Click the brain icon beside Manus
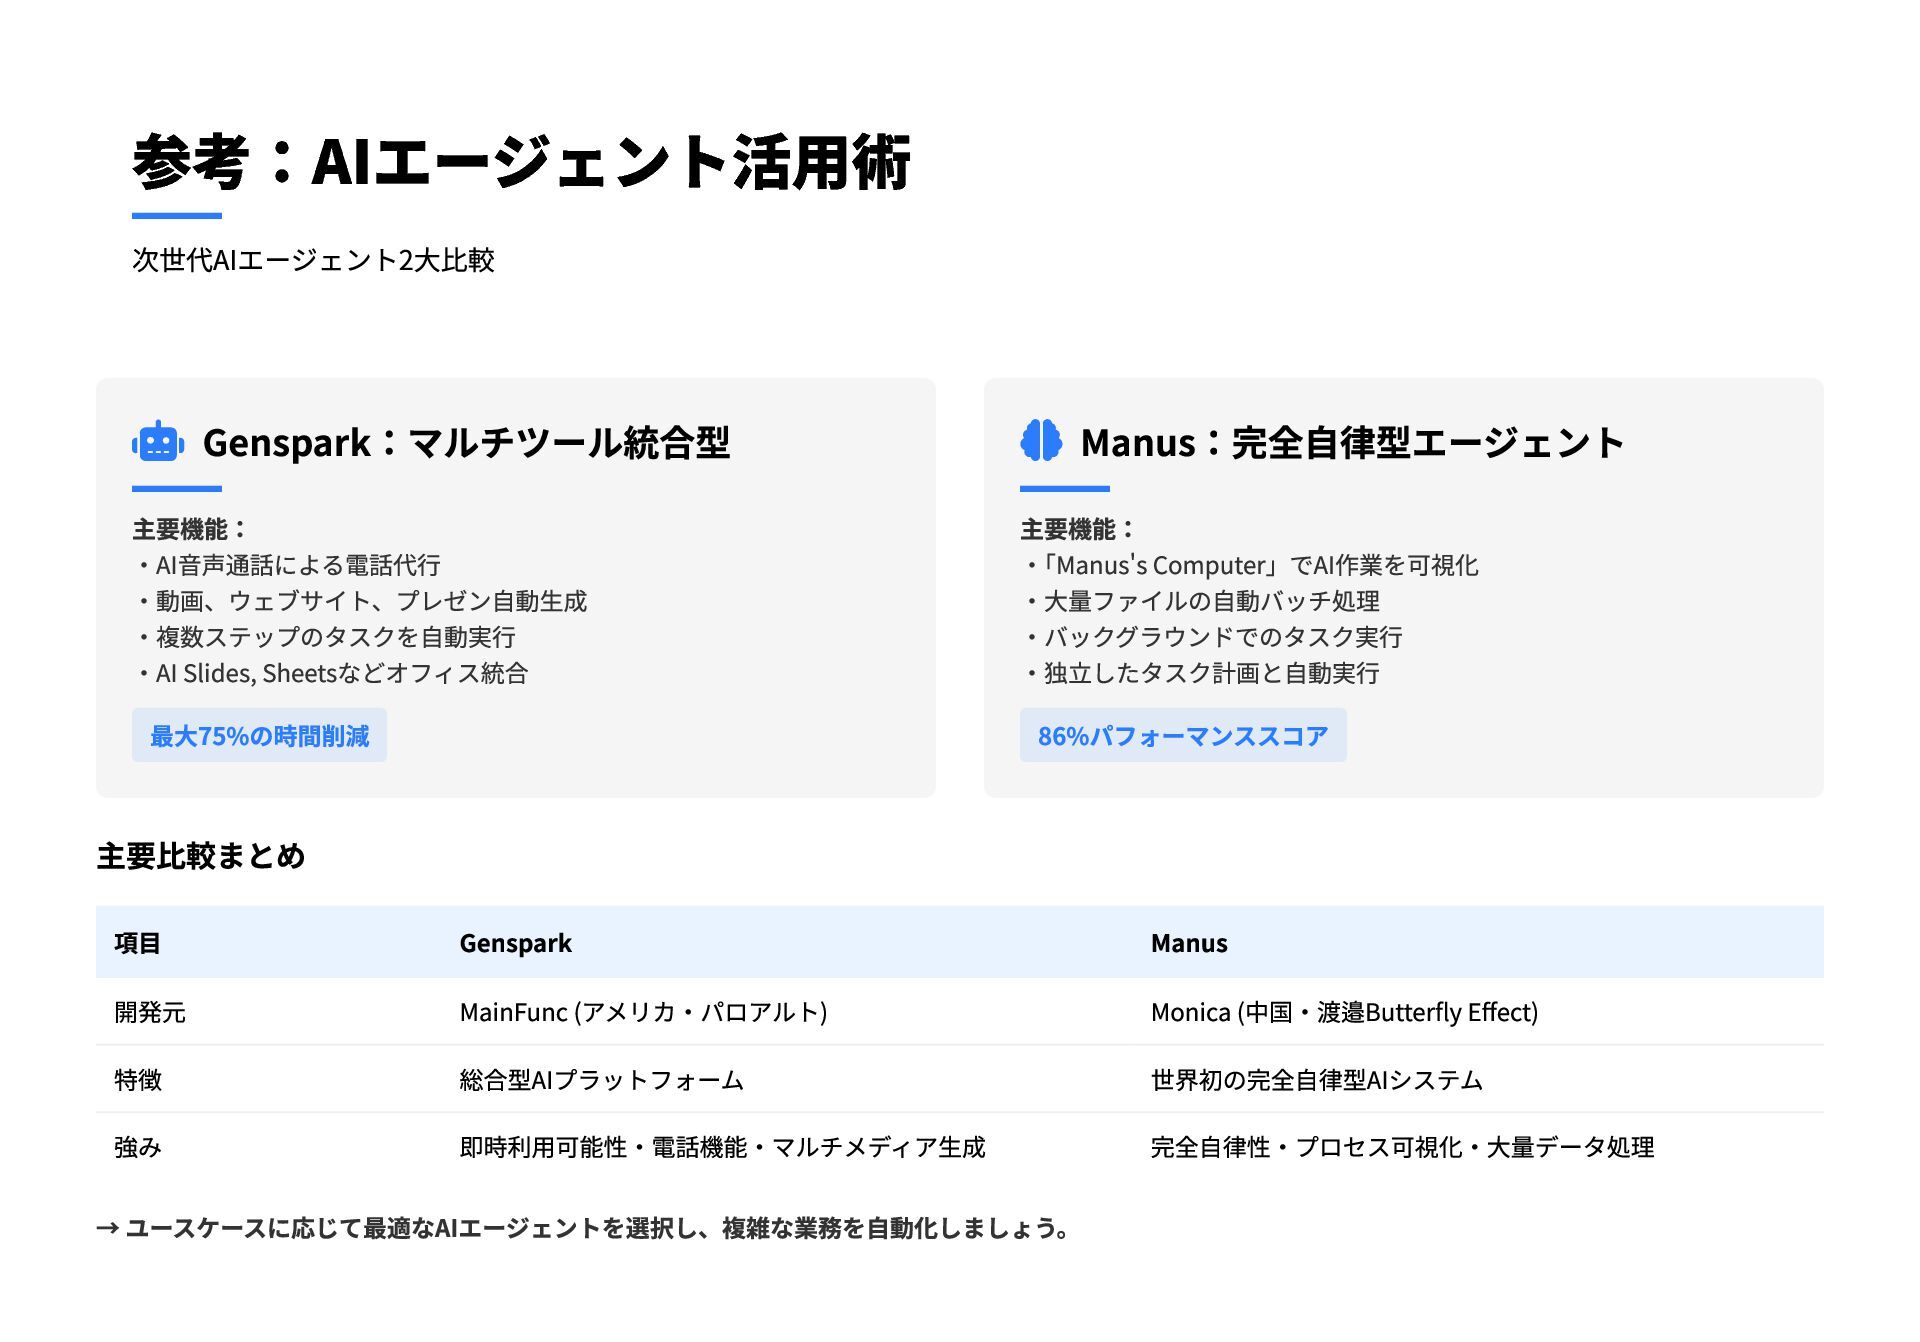Viewport: 1920px width, 1342px height. 1041,441
